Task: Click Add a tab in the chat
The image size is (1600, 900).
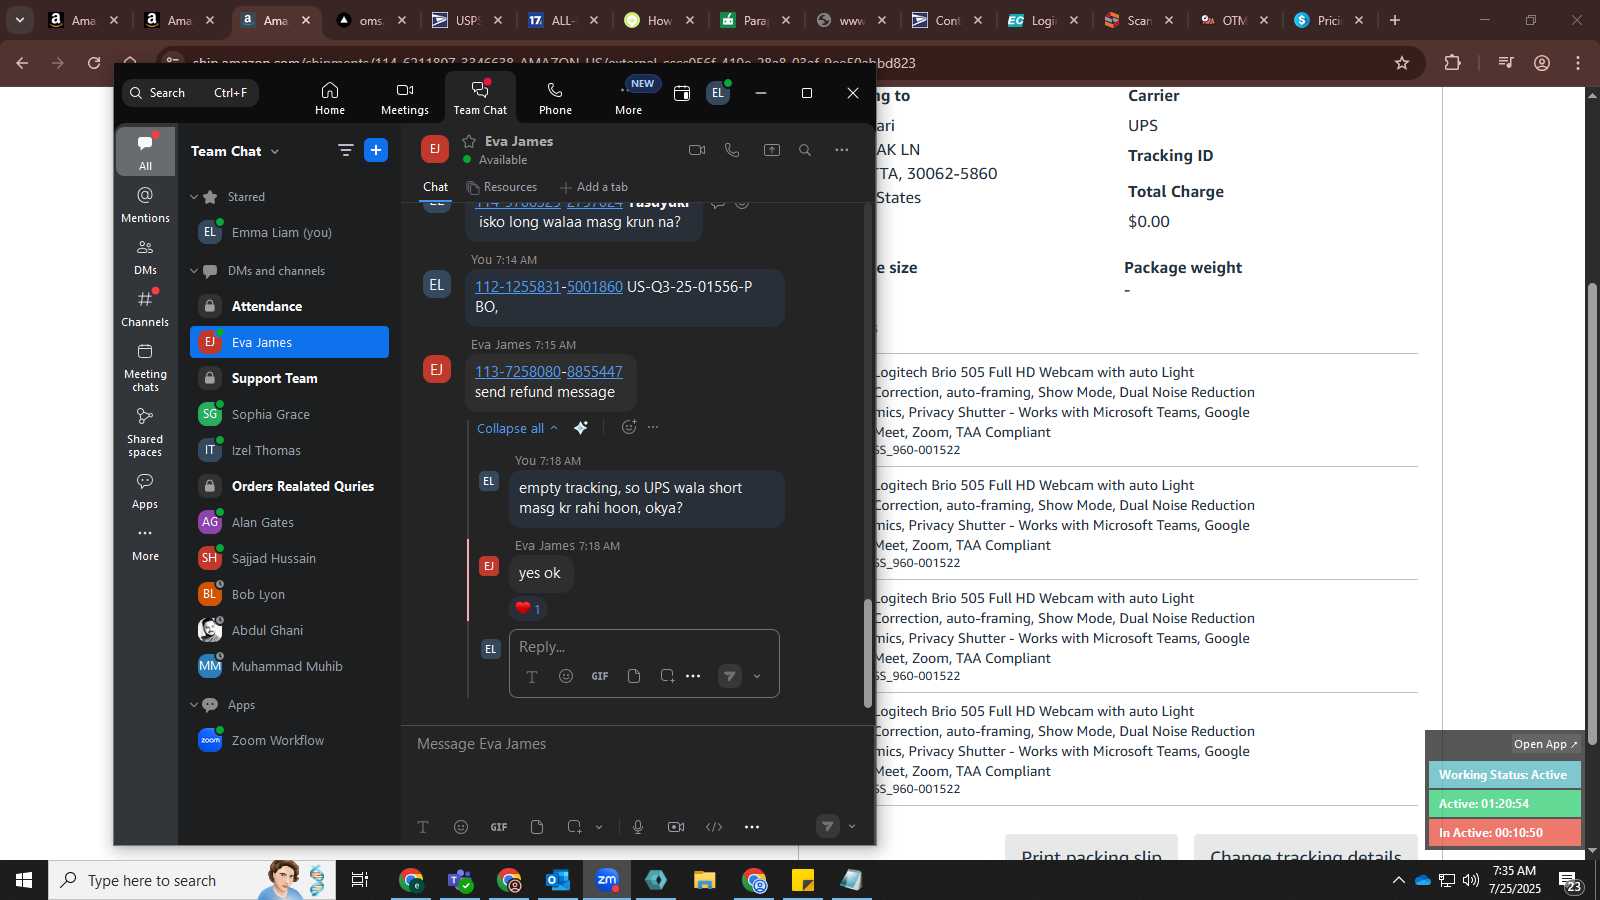Action: pyautogui.click(x=594, y=187)
